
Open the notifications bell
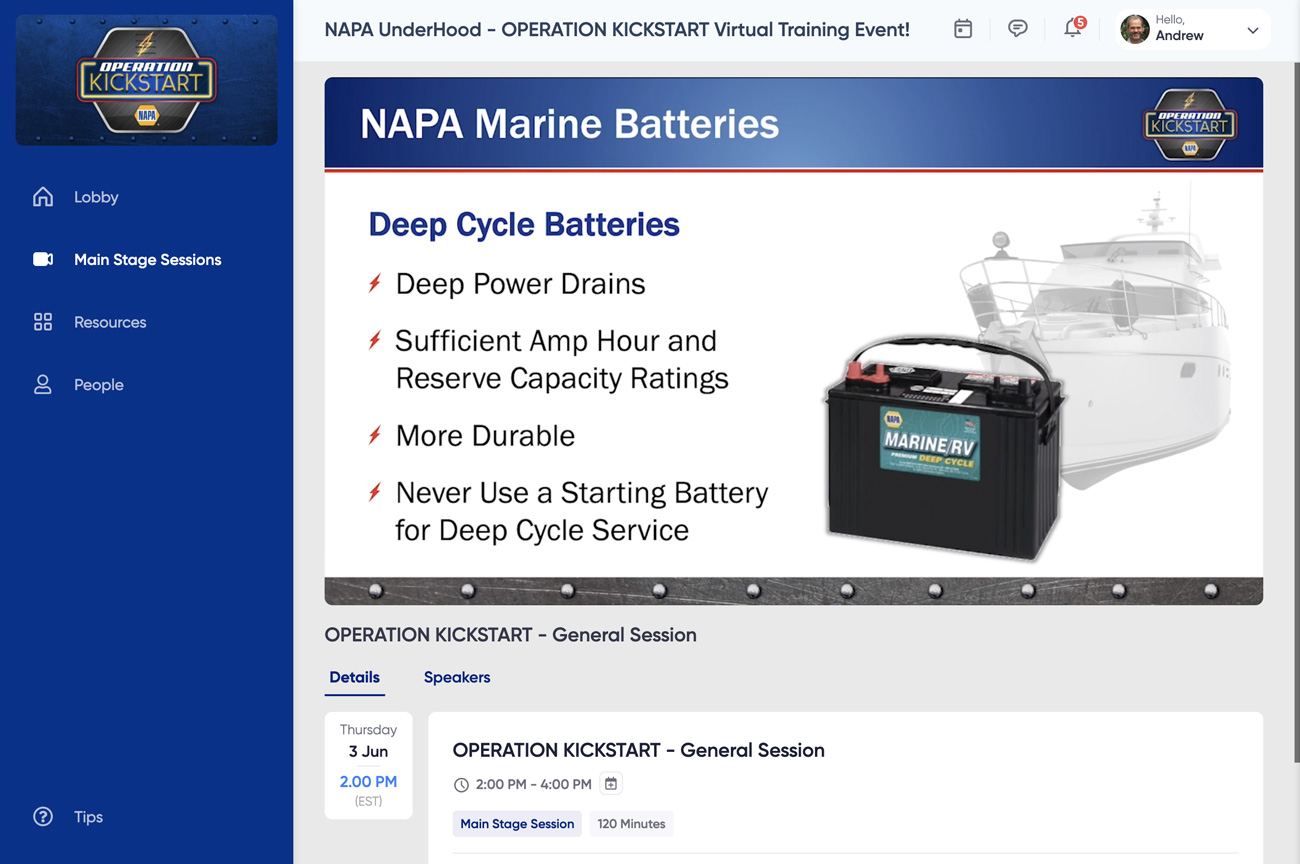click(x=1072, y=29)
